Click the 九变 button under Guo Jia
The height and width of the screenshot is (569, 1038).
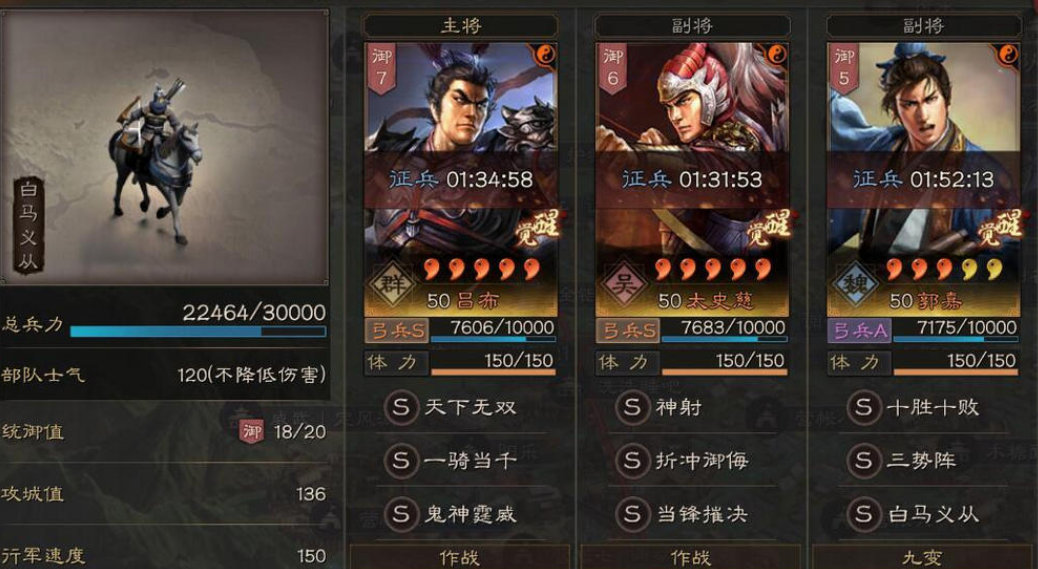click(923, 557)
